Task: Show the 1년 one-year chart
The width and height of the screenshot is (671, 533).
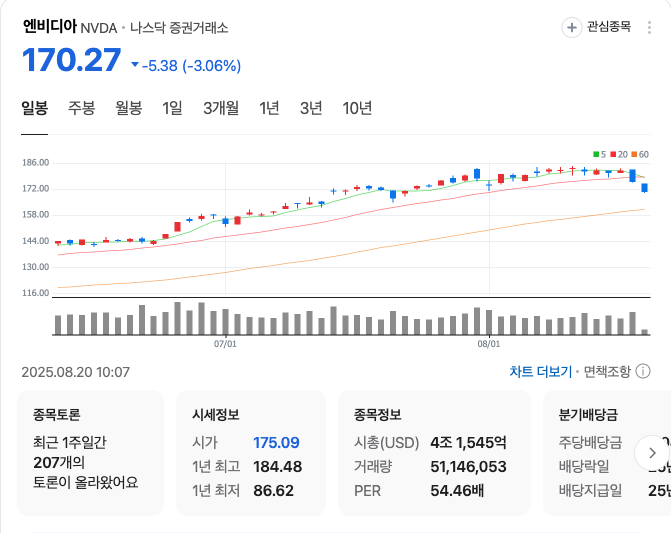Action: [269, 108]
